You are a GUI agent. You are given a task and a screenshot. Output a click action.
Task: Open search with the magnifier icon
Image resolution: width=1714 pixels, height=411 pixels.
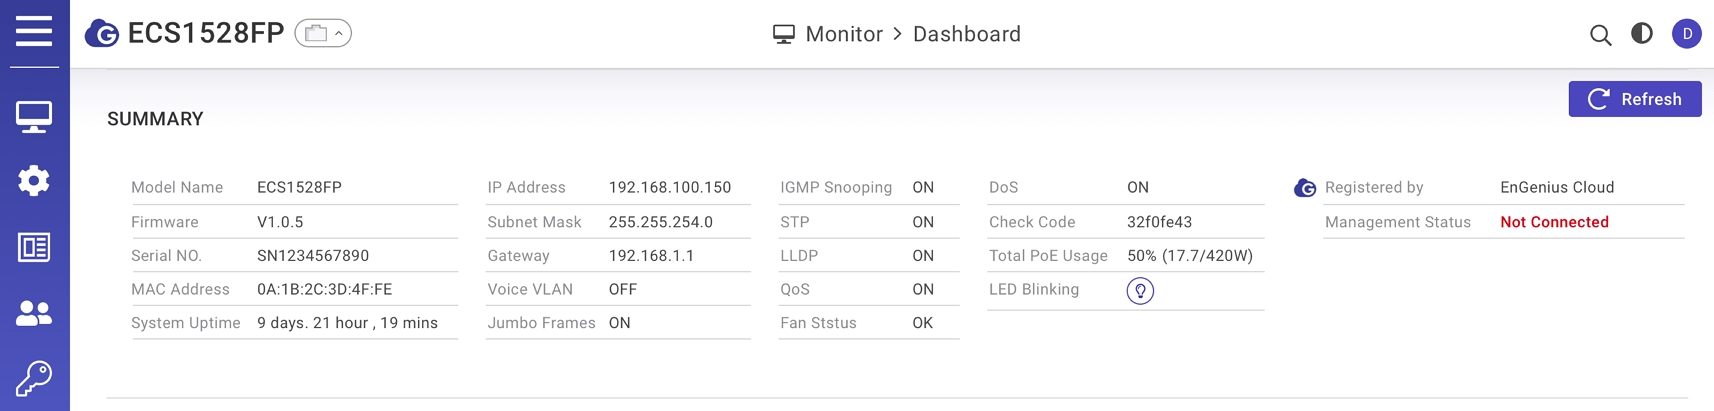(1600, 35)
